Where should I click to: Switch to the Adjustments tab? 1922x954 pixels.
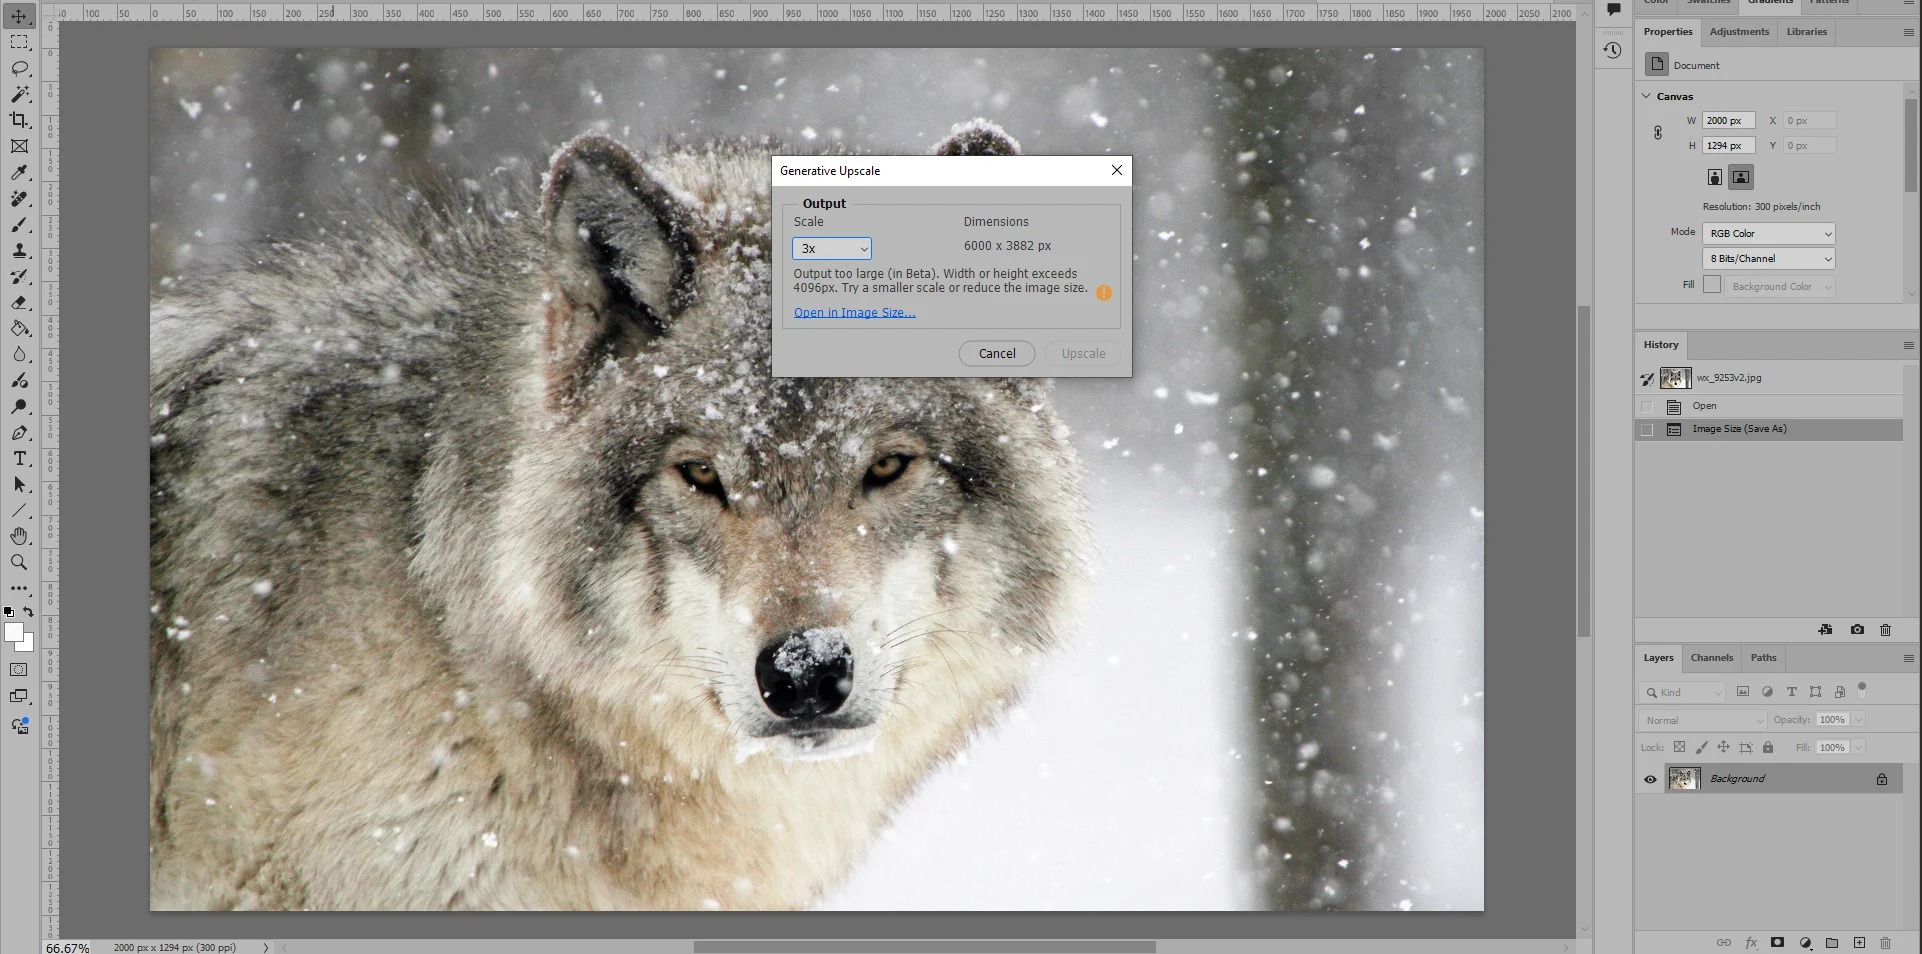click(x=1739, y=32)
